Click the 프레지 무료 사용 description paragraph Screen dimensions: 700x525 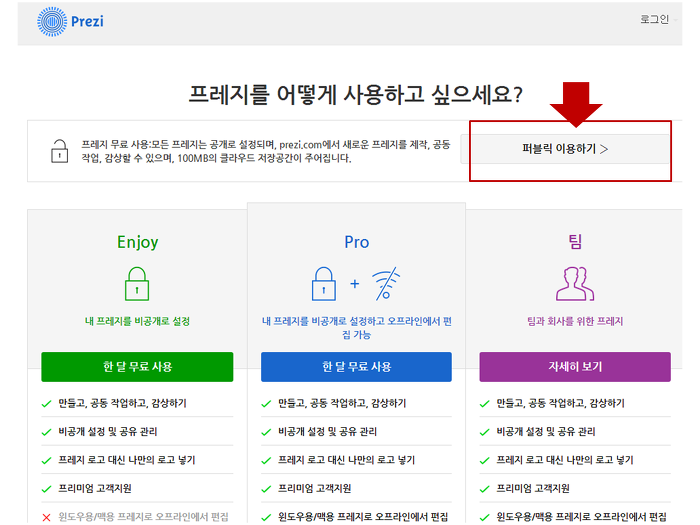266,151
